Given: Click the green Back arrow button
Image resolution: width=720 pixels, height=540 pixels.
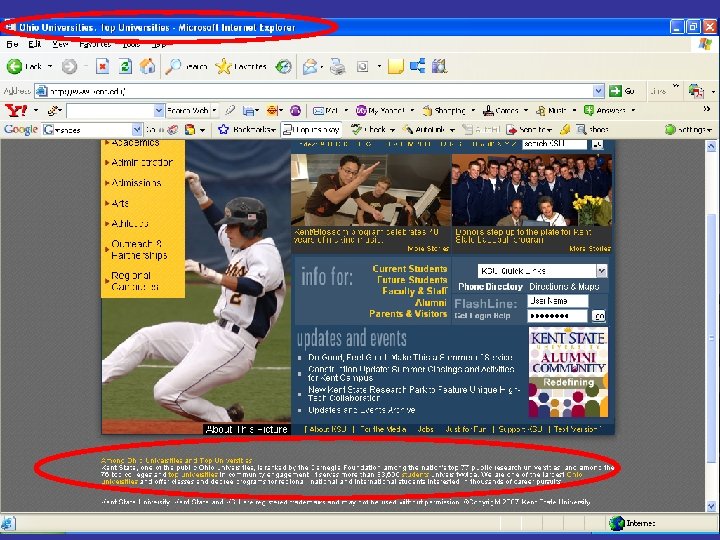Looking at the screenshot, I should pos(14,67).
